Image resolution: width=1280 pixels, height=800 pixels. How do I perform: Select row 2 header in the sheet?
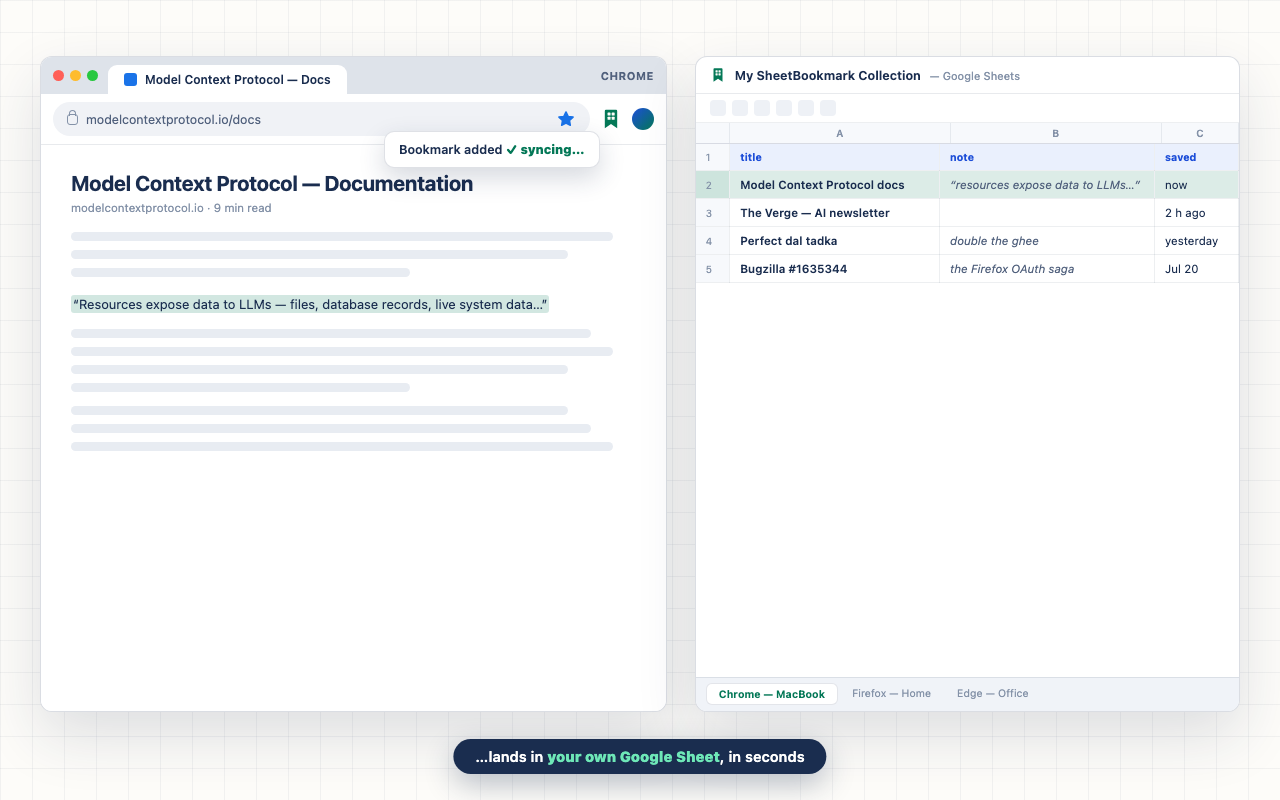click(712, 185)
